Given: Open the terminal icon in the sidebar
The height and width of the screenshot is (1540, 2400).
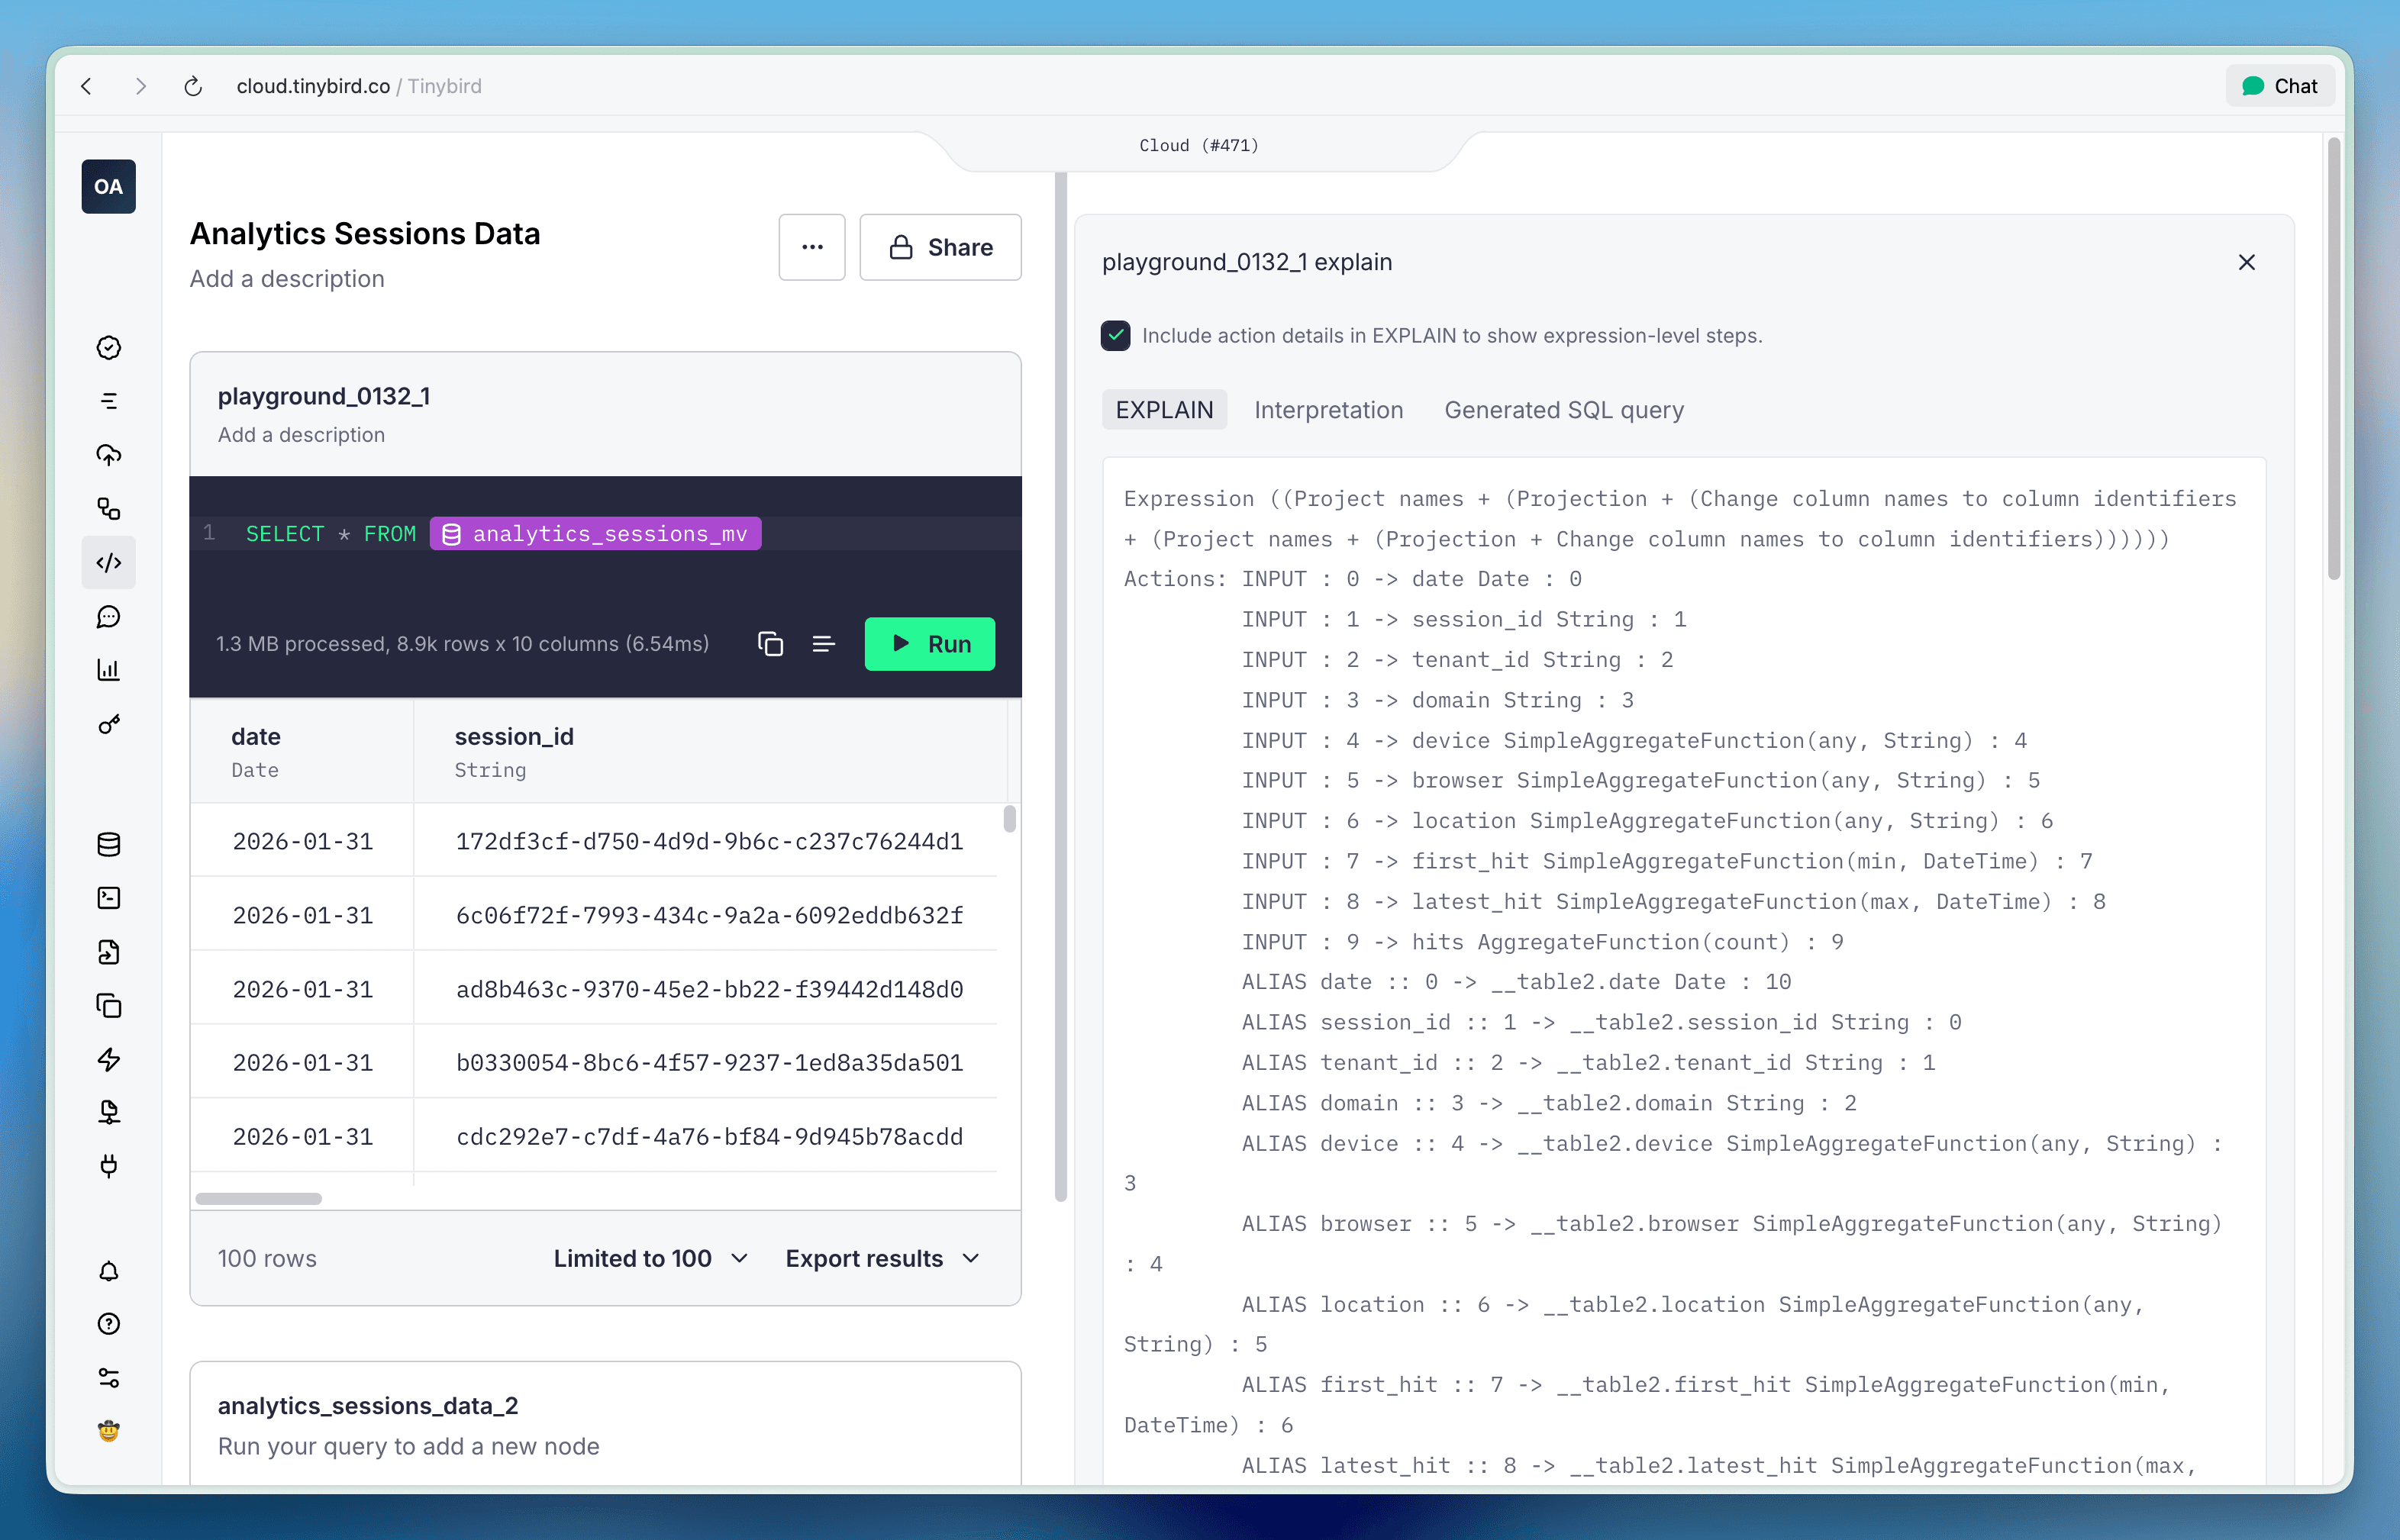Looking at the screenshot, I should [x=108, y=897].
